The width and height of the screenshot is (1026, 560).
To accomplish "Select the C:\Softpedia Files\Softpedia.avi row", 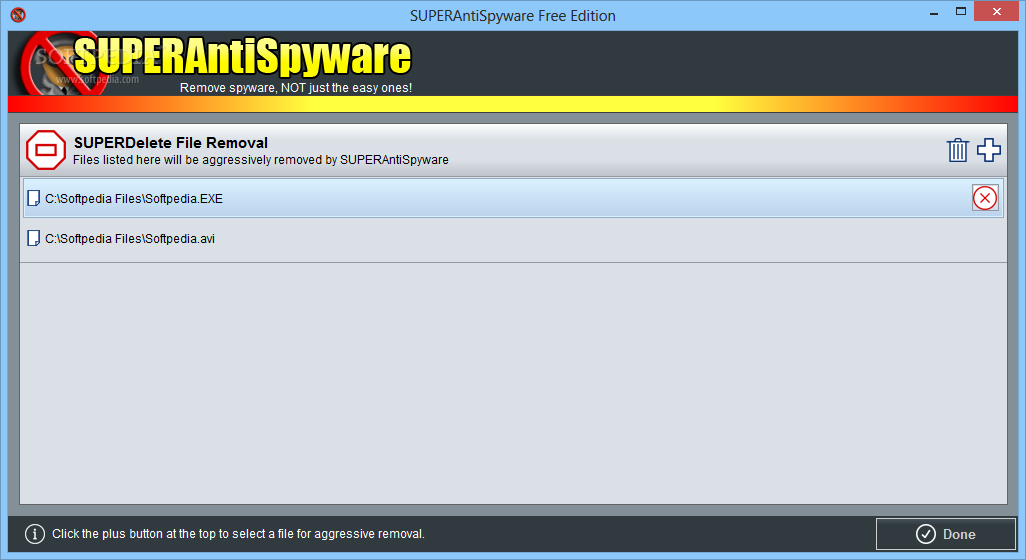I will tap(513, 239).
